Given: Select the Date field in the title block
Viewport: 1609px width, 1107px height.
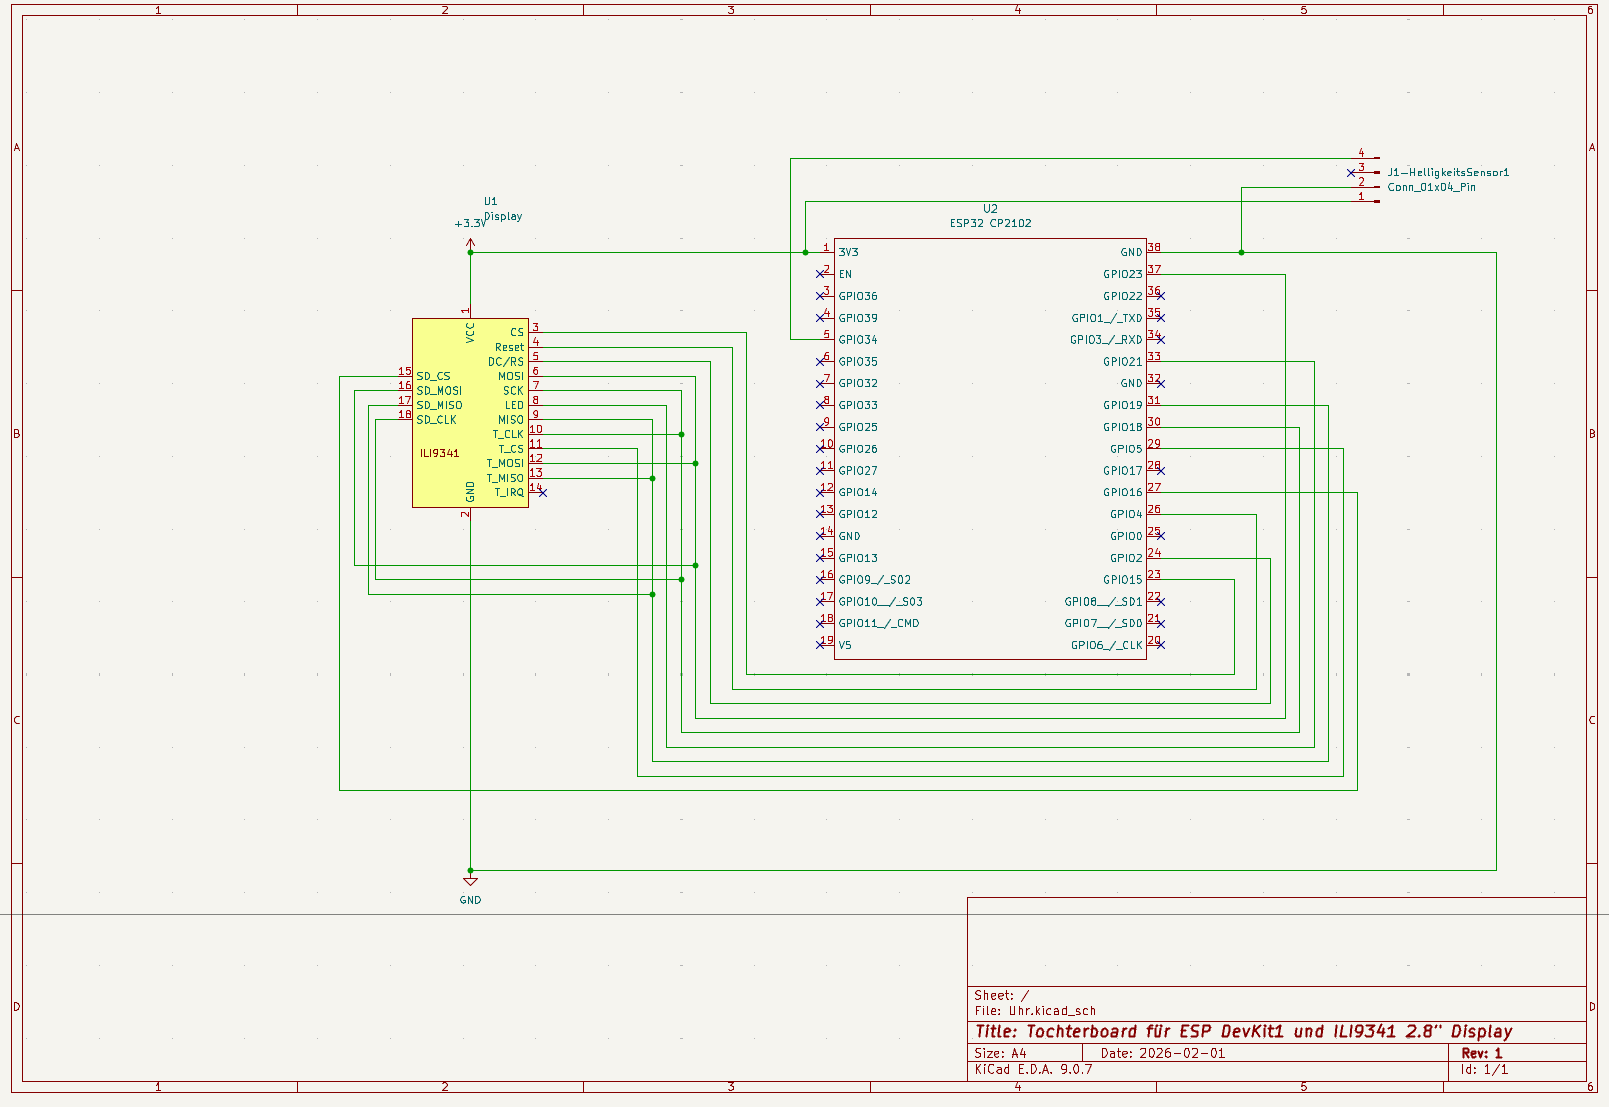Looking at the screenshot, I should point(1162,1053).
